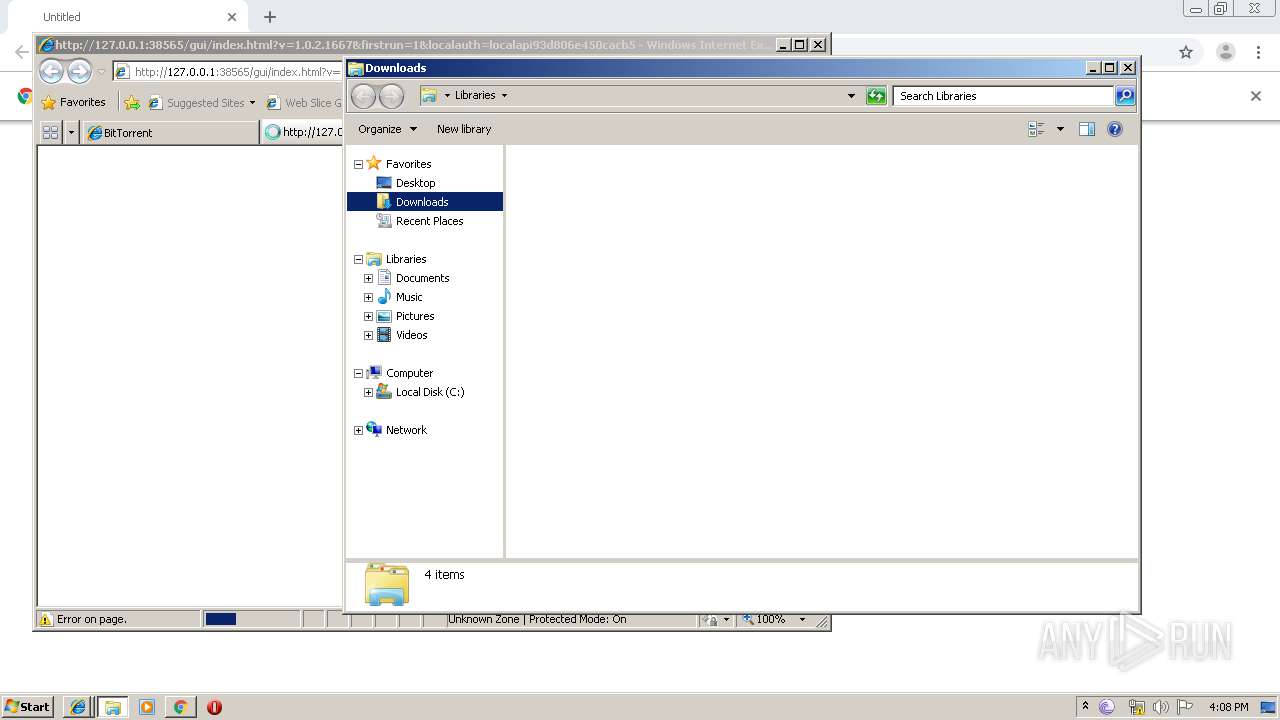The image size is (1280, 720).
Task: Expand the Pictures library node
Action: coord(368,316)
